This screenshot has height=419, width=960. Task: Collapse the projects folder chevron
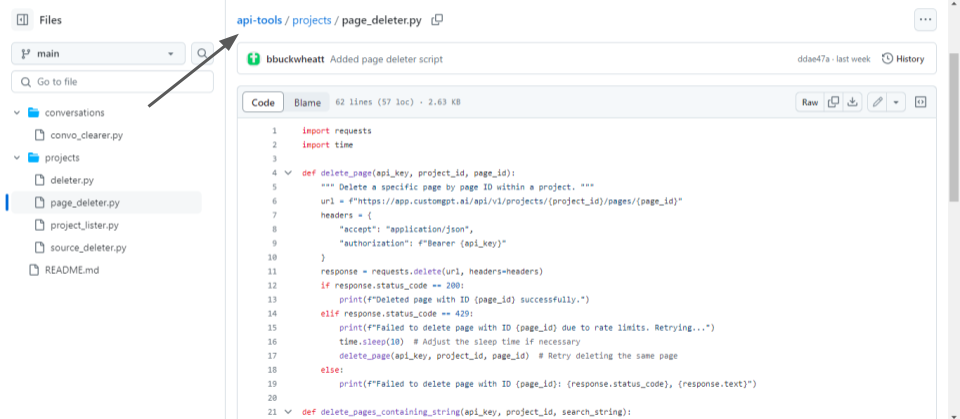pos(17,158)
